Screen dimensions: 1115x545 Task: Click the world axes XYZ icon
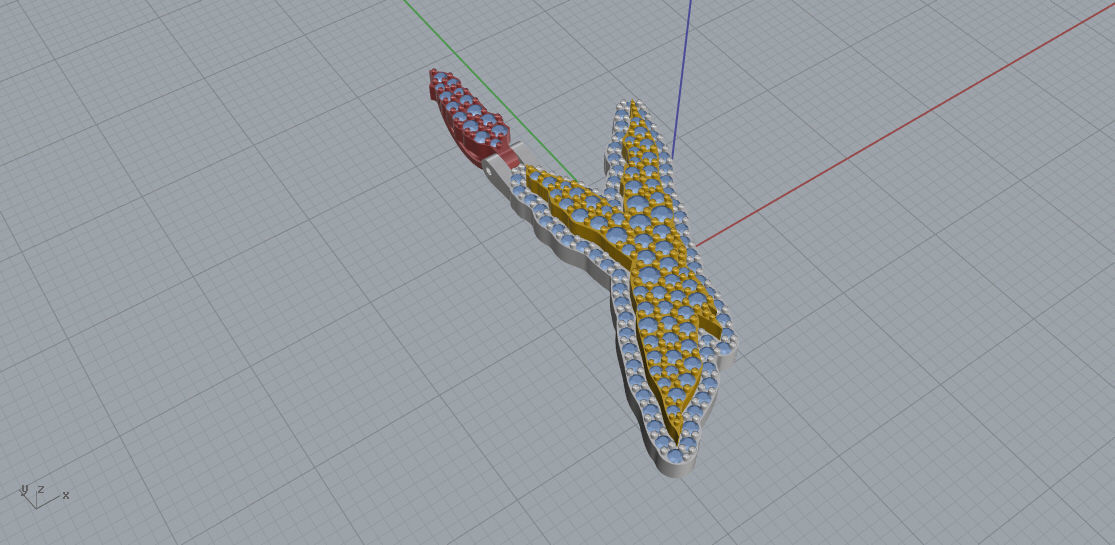44,495
